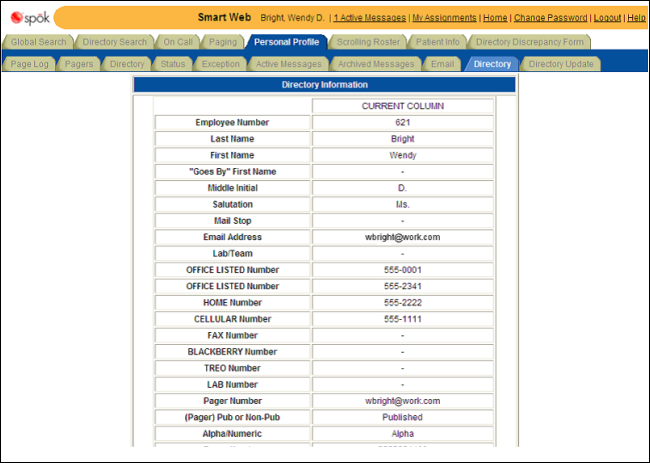Screen dimensions: 650x463
Task: Click the Lab/Team label
Action: coord(232,253)
